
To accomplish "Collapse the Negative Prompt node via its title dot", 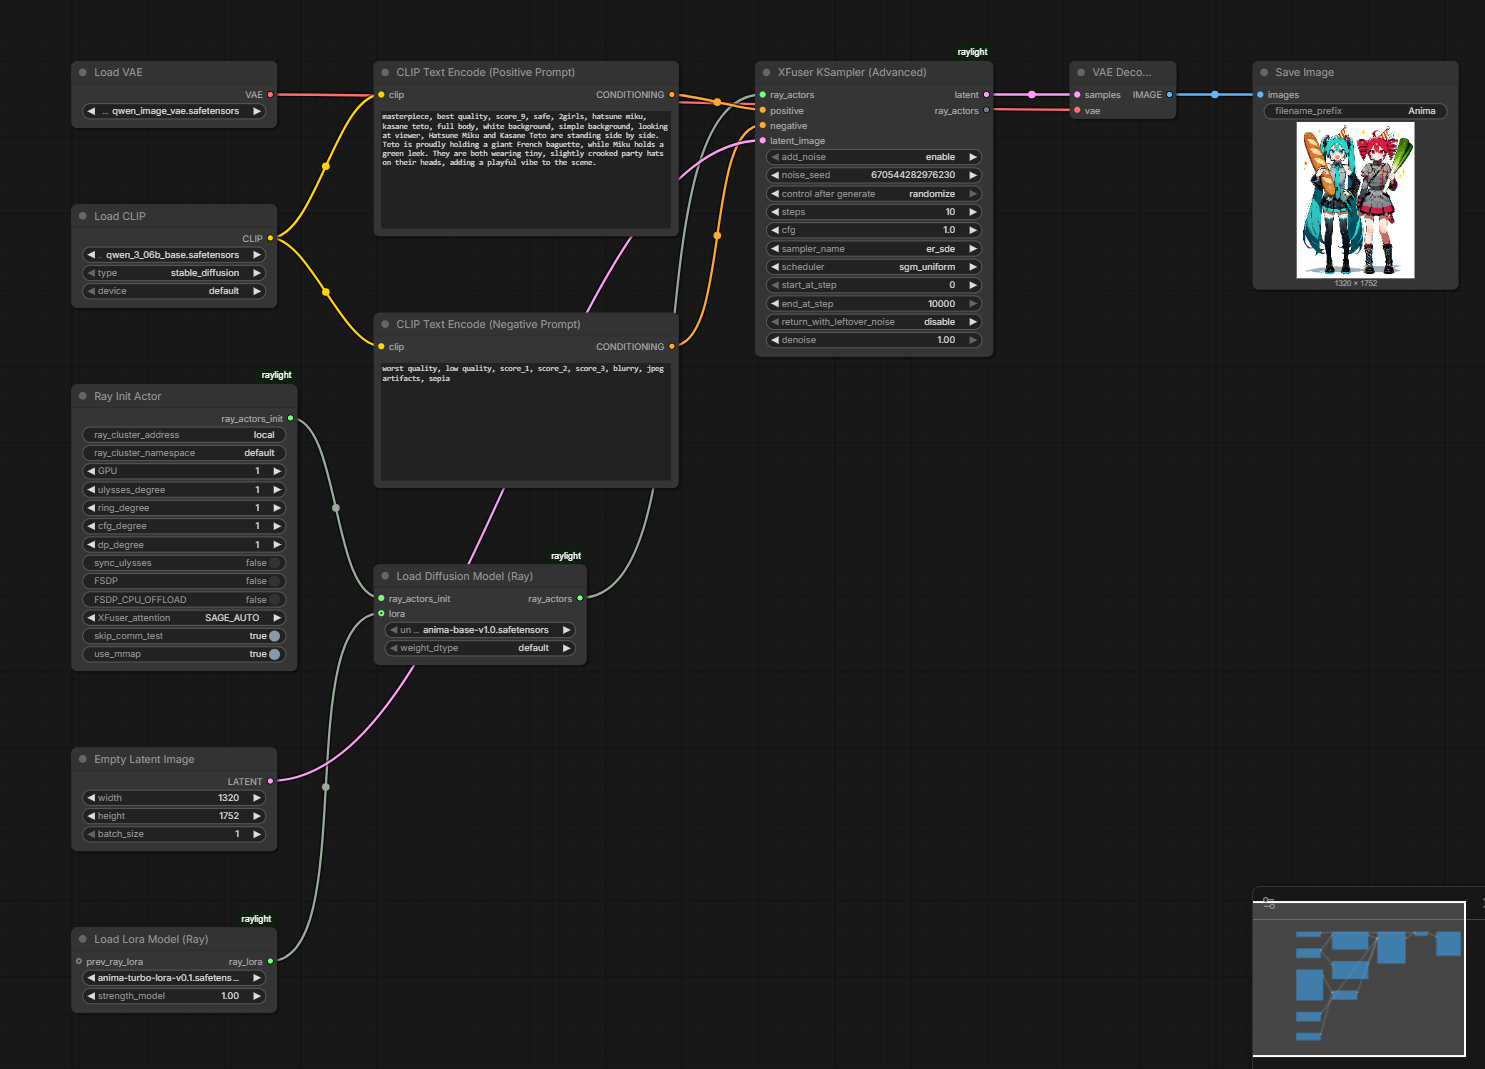I will tap(385, 324).
